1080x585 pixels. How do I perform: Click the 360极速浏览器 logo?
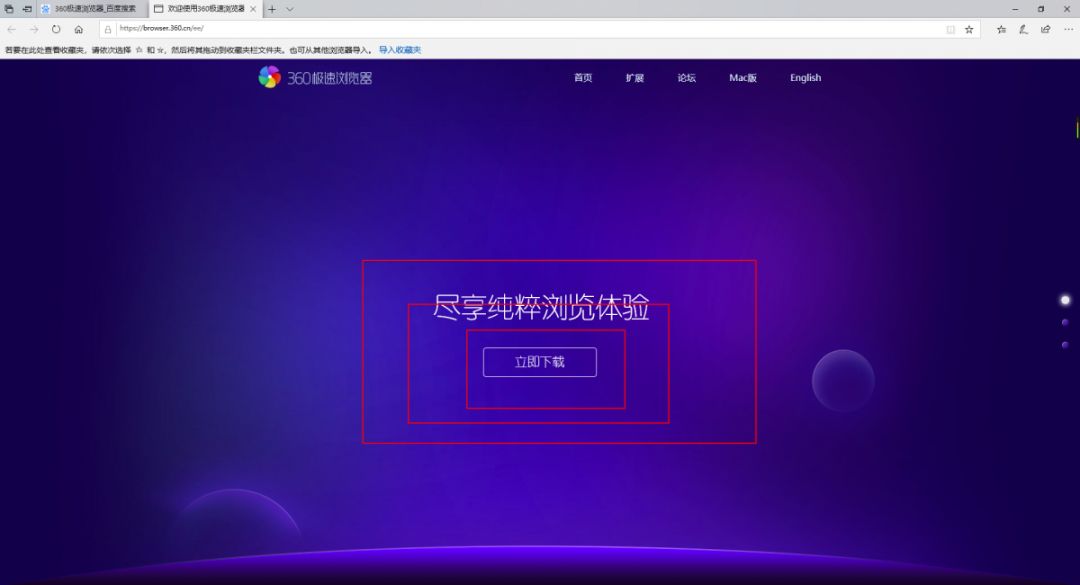tap(315, 77)
